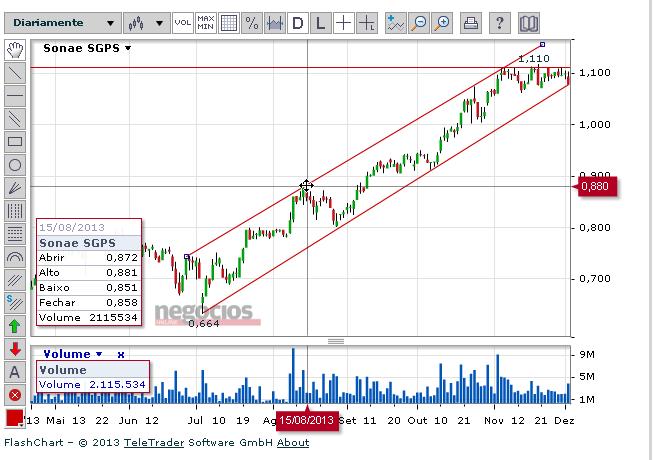Viewport: 653px width, 460px height.
Task: Toggle the L logarithmic scale button
Action: 321,23
